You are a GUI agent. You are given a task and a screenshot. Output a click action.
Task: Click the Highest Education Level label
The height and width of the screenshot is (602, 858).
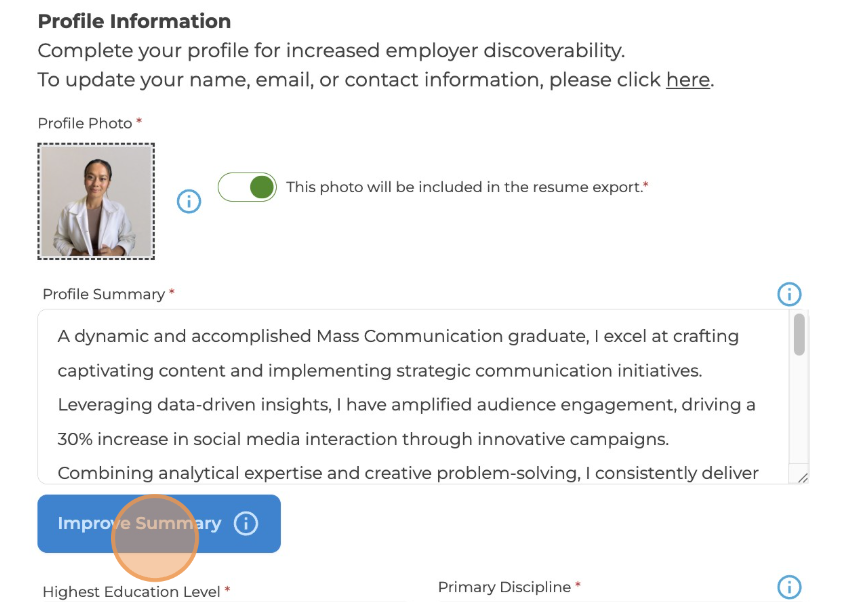(x=131, y=592)
